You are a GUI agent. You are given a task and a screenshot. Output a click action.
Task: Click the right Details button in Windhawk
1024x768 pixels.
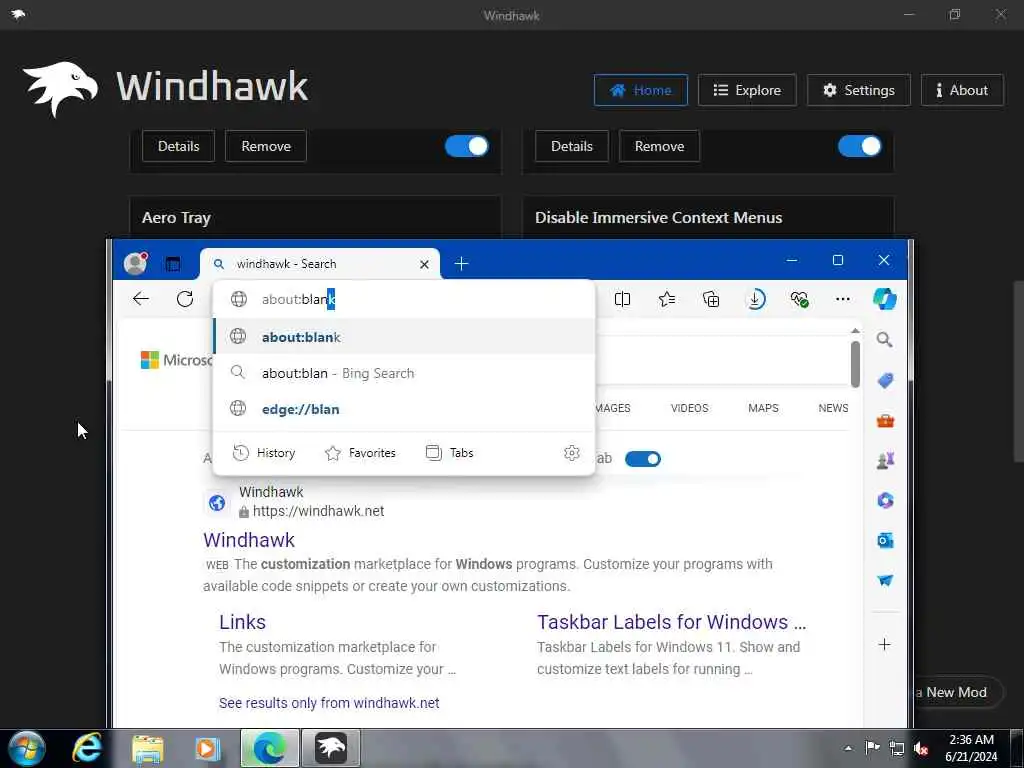click(x=571, y=146)
